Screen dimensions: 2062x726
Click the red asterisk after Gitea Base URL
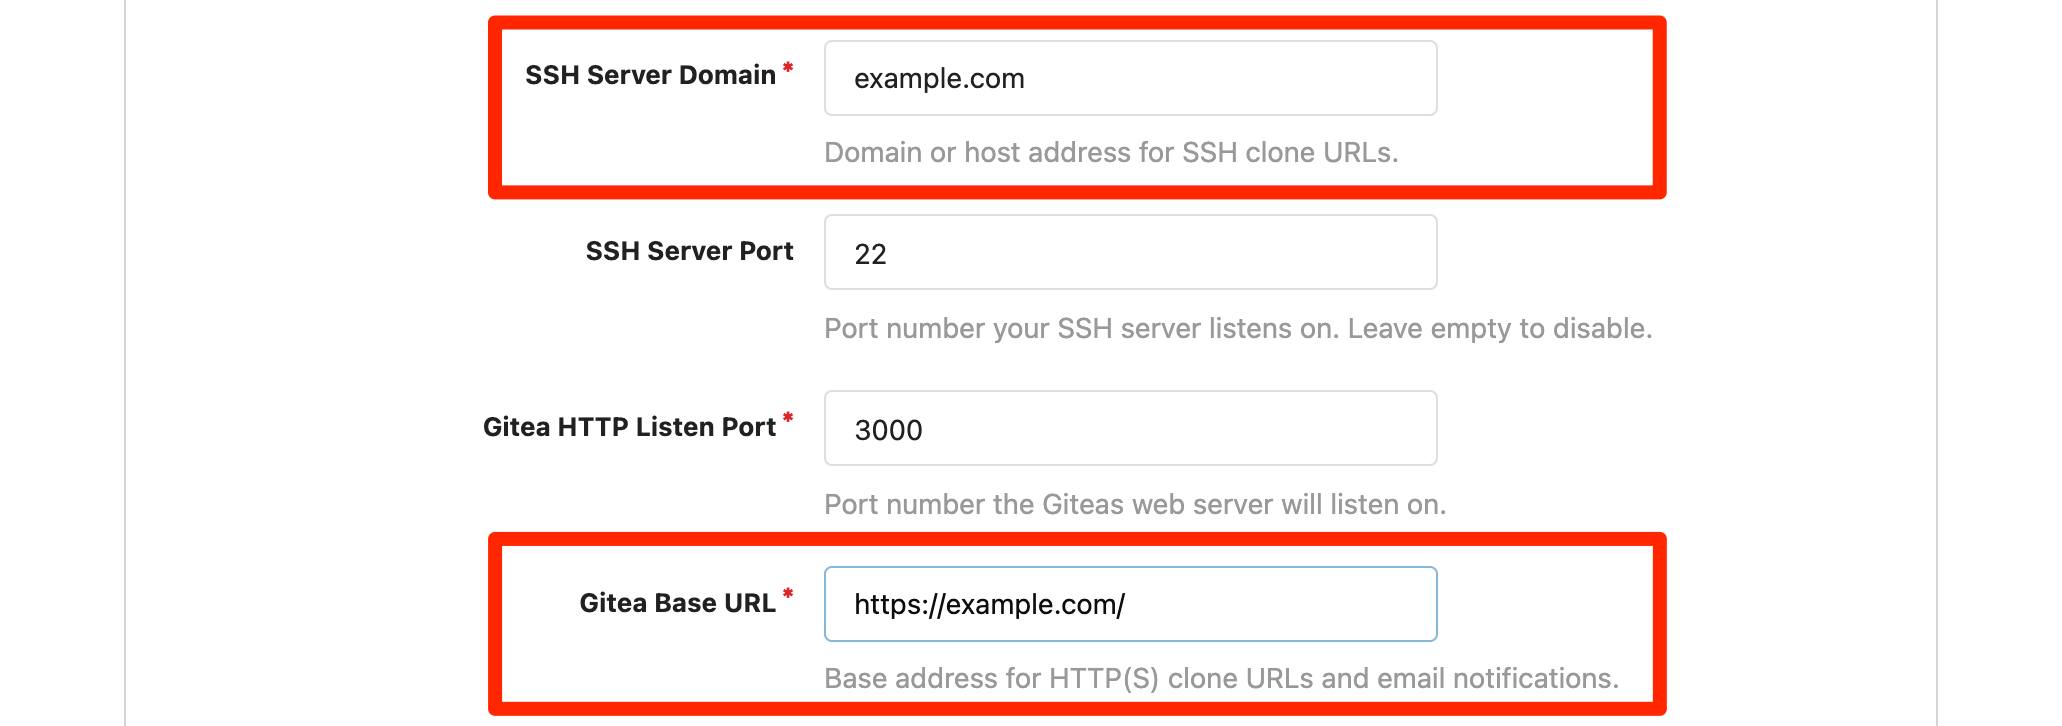[x=788, y=595]
